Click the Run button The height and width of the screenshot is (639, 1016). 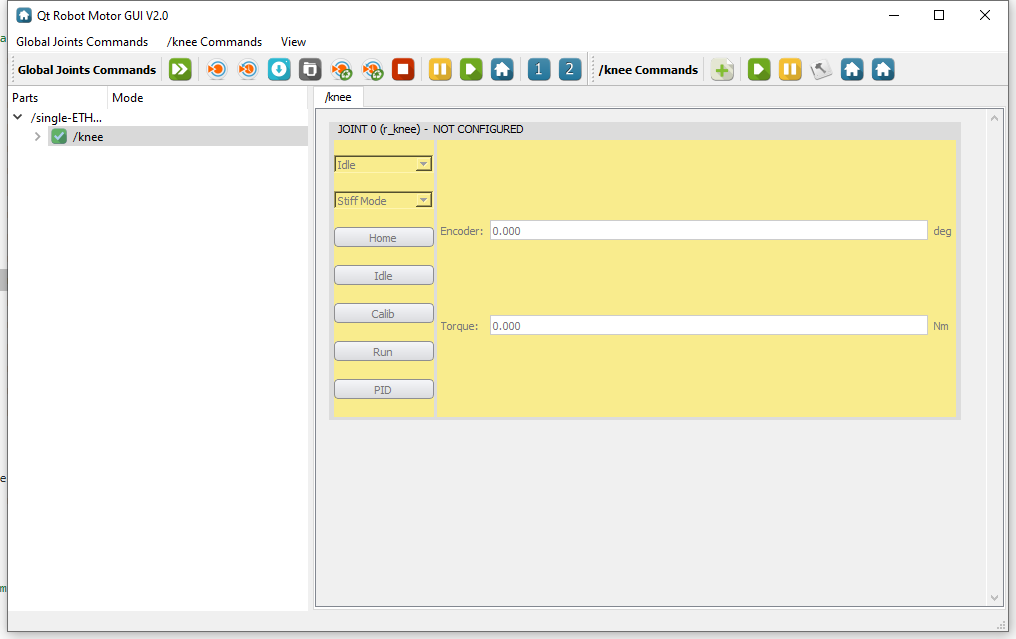pyautogui.click(x=384, y=352)
